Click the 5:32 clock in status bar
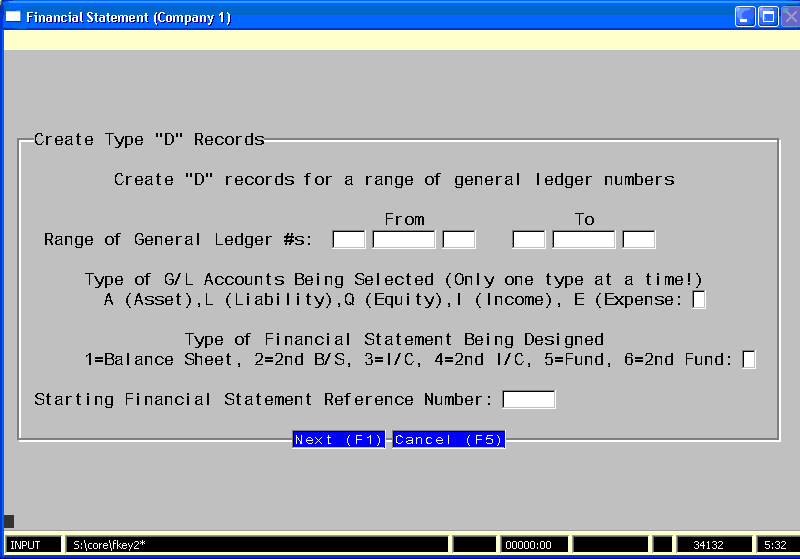This screenshot has width=800, height=559. tap(774, 545)
